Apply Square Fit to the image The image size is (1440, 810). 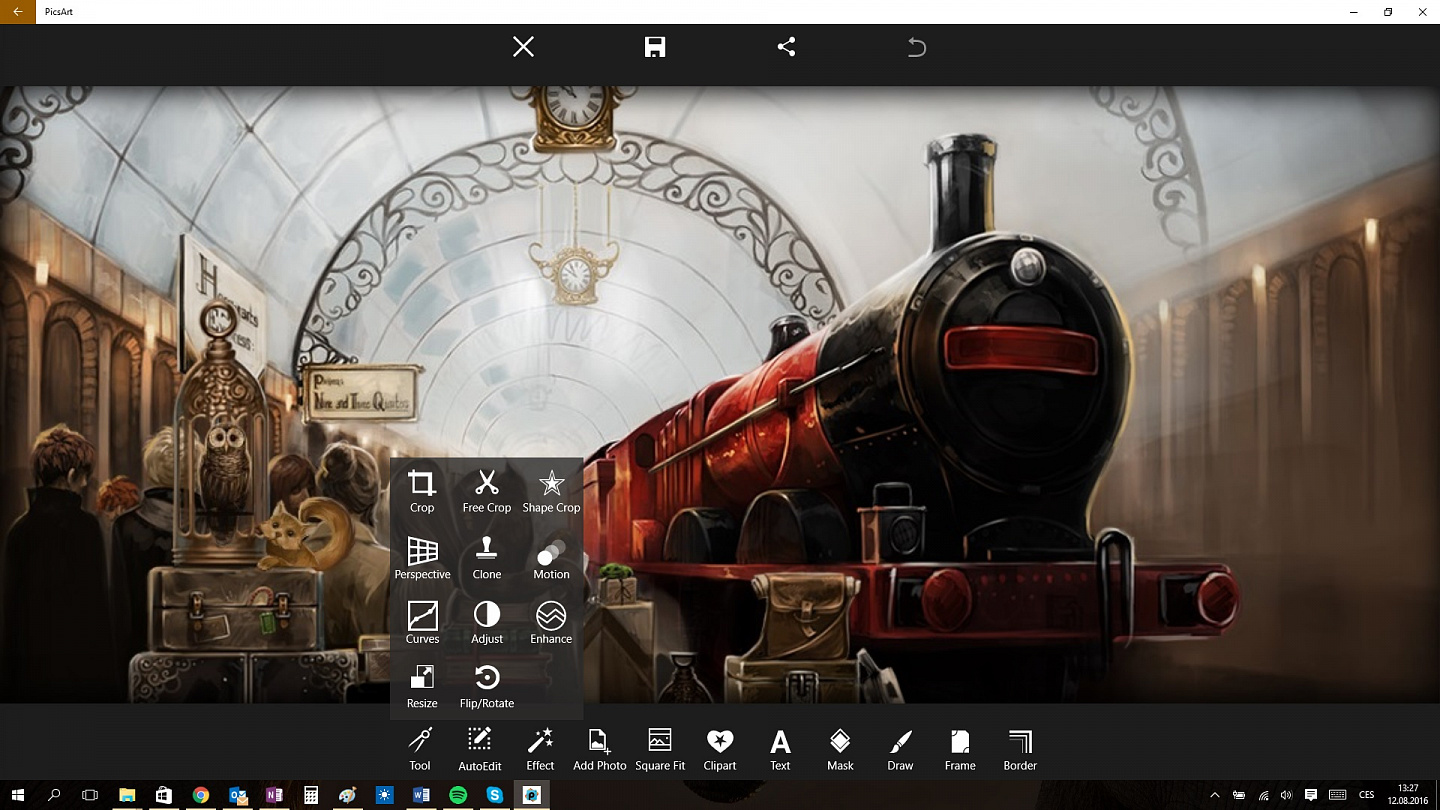(660, 750)
